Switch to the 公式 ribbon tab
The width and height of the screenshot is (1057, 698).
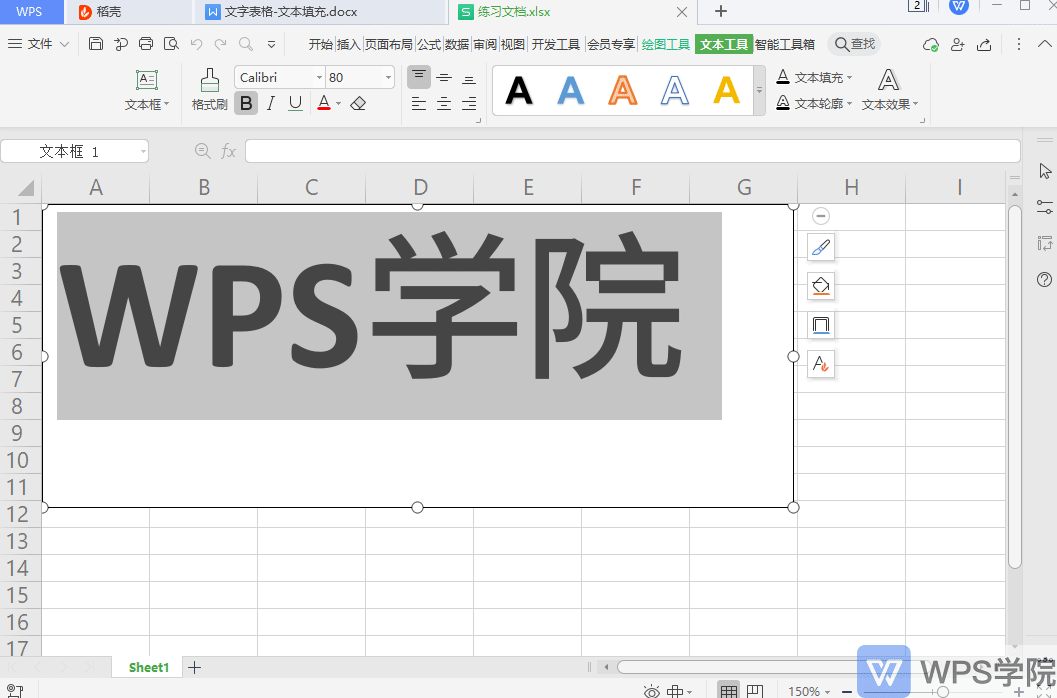point(429,45)
